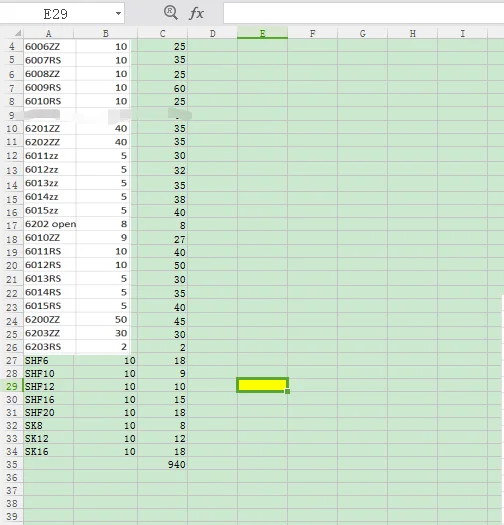Select the cell with 6202 open
Viewport: 504px width, 525px height.
(x=50, y=224)
